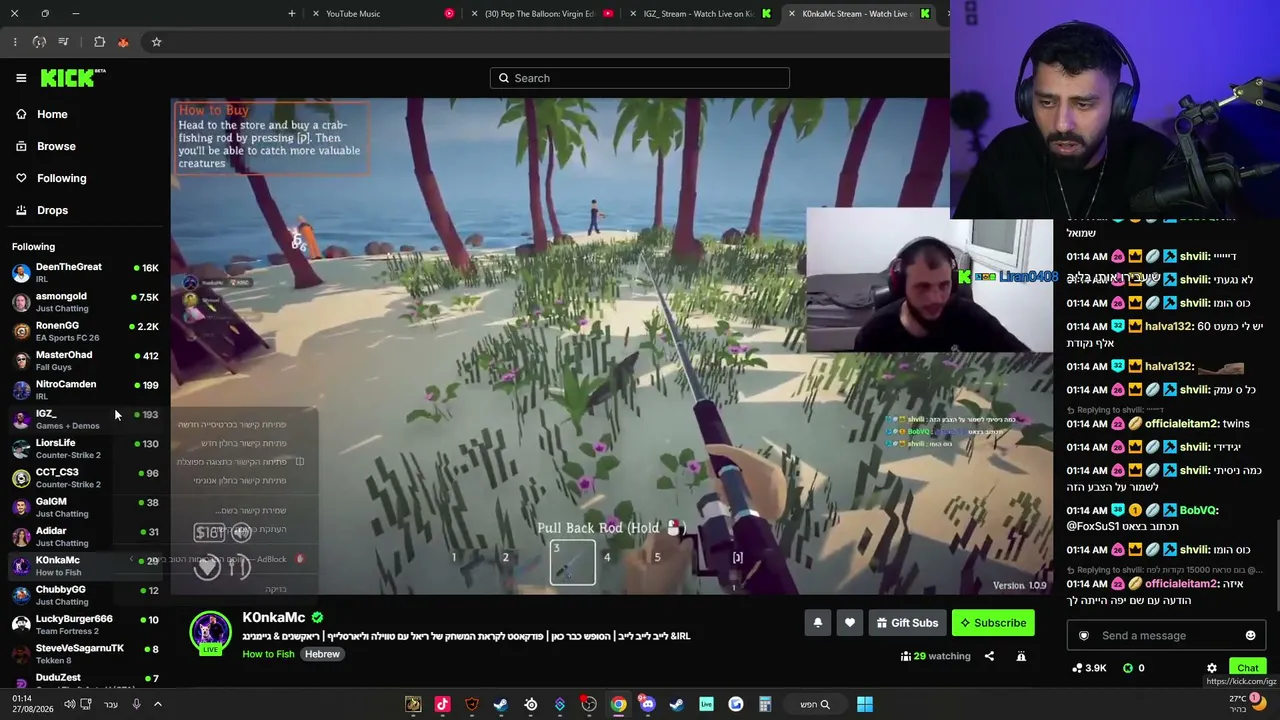Open the emoji picker in chat
Viewport: 1280px width, 720px height.
1250,636
